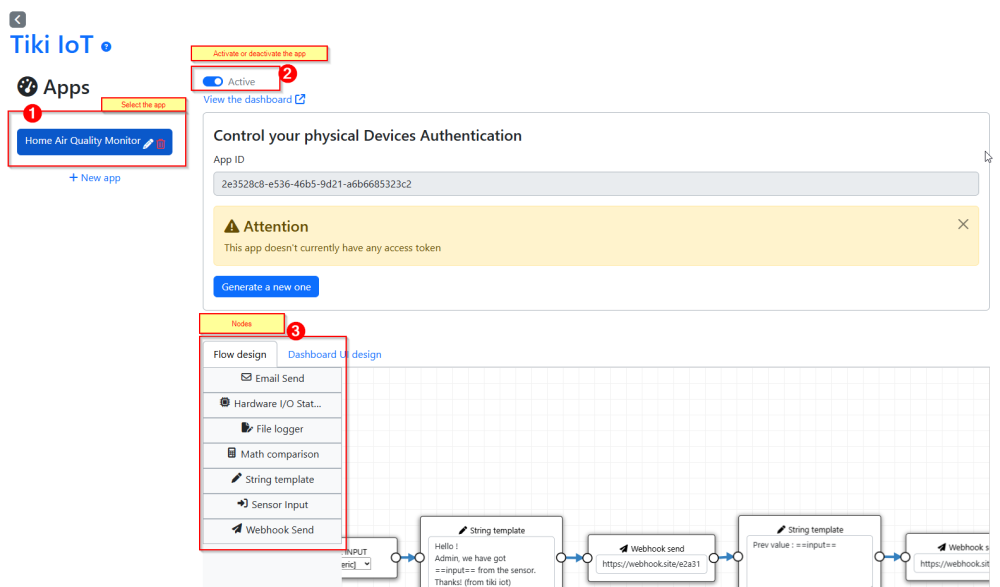
Task: Add a Webhook Send node from palette
Action: coord(272,530)
